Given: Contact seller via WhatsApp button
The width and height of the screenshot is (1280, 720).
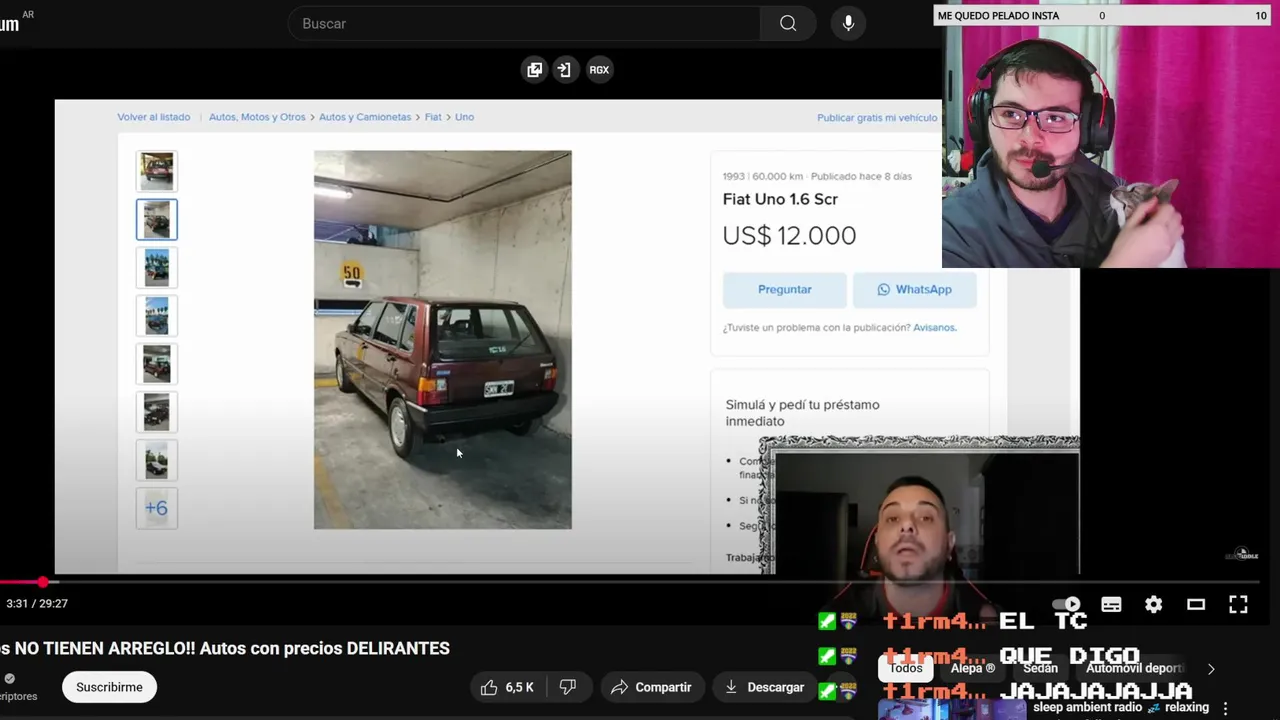Looking at the screenshot, I should point(914,289).
